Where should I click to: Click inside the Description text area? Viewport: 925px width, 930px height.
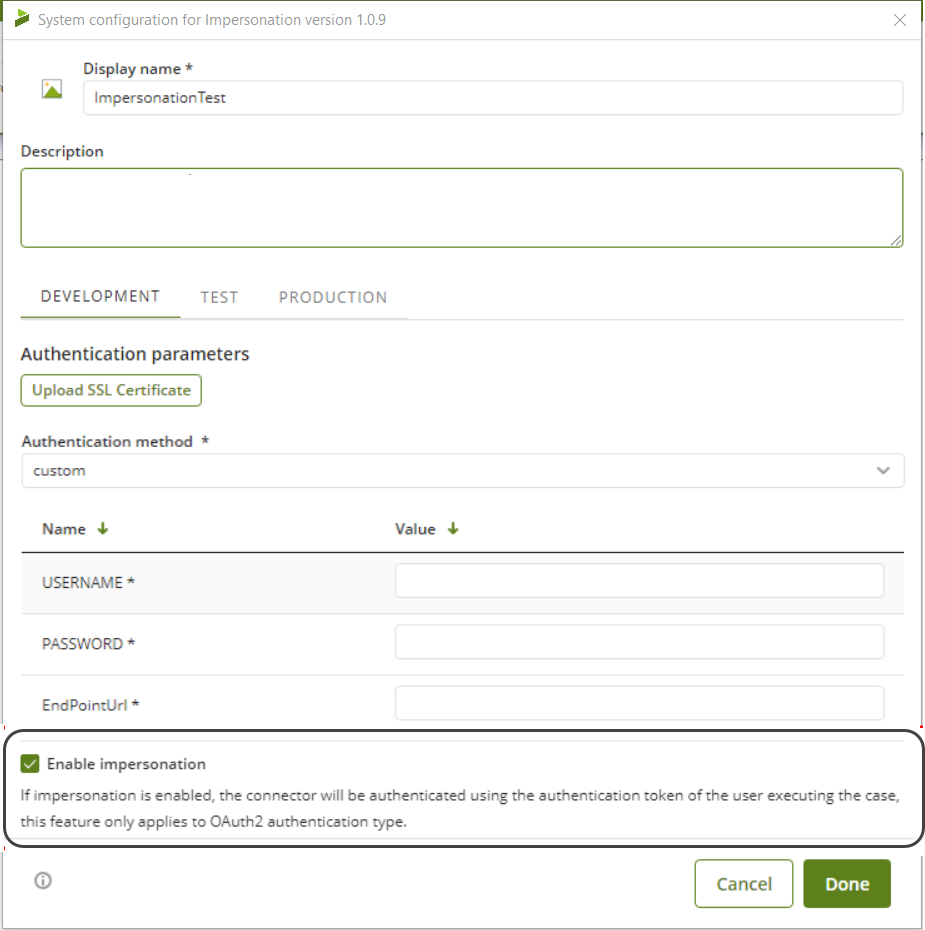[x=462, y=207]
